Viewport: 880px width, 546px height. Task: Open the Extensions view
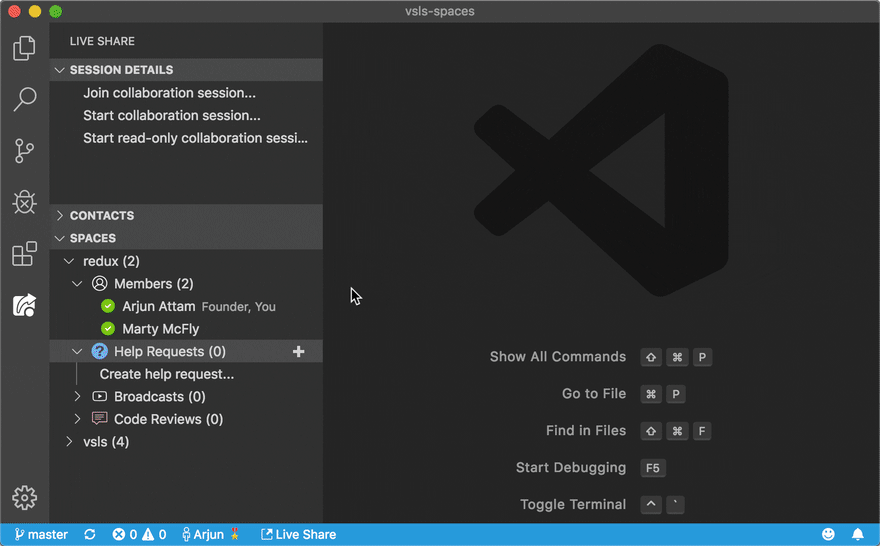[24, 254]
